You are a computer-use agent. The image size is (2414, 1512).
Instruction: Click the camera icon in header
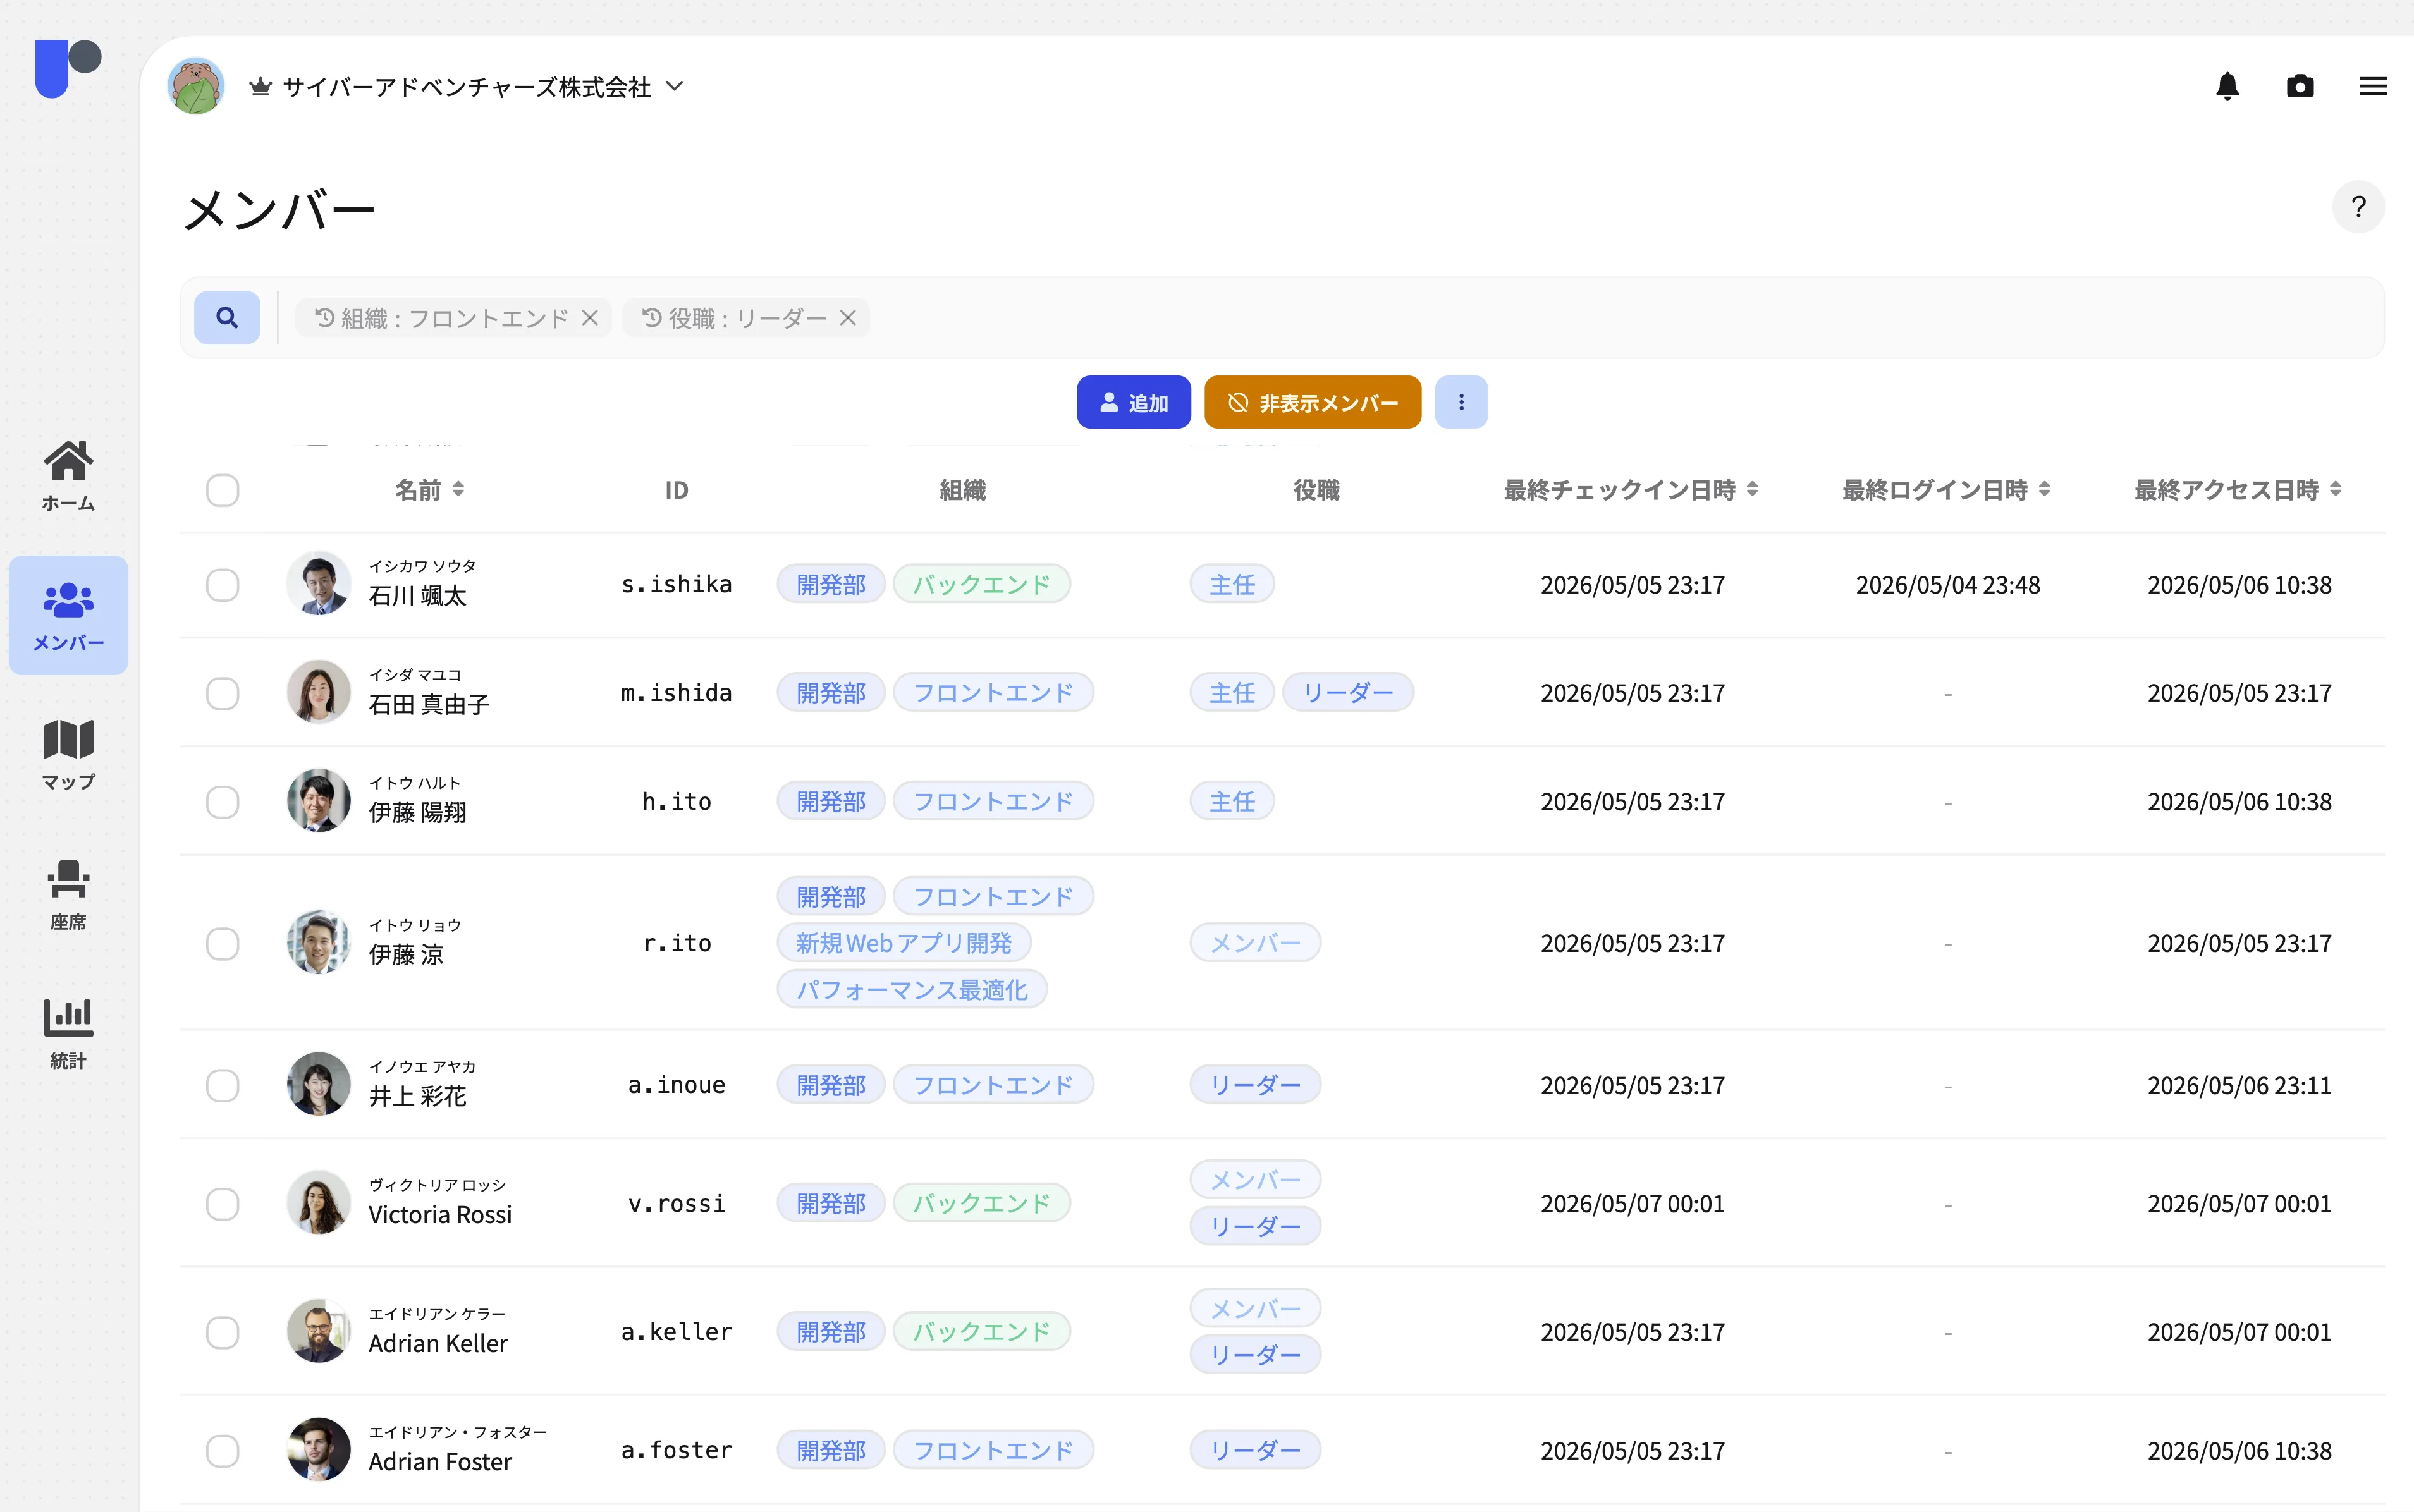(x=2300, y=87)
